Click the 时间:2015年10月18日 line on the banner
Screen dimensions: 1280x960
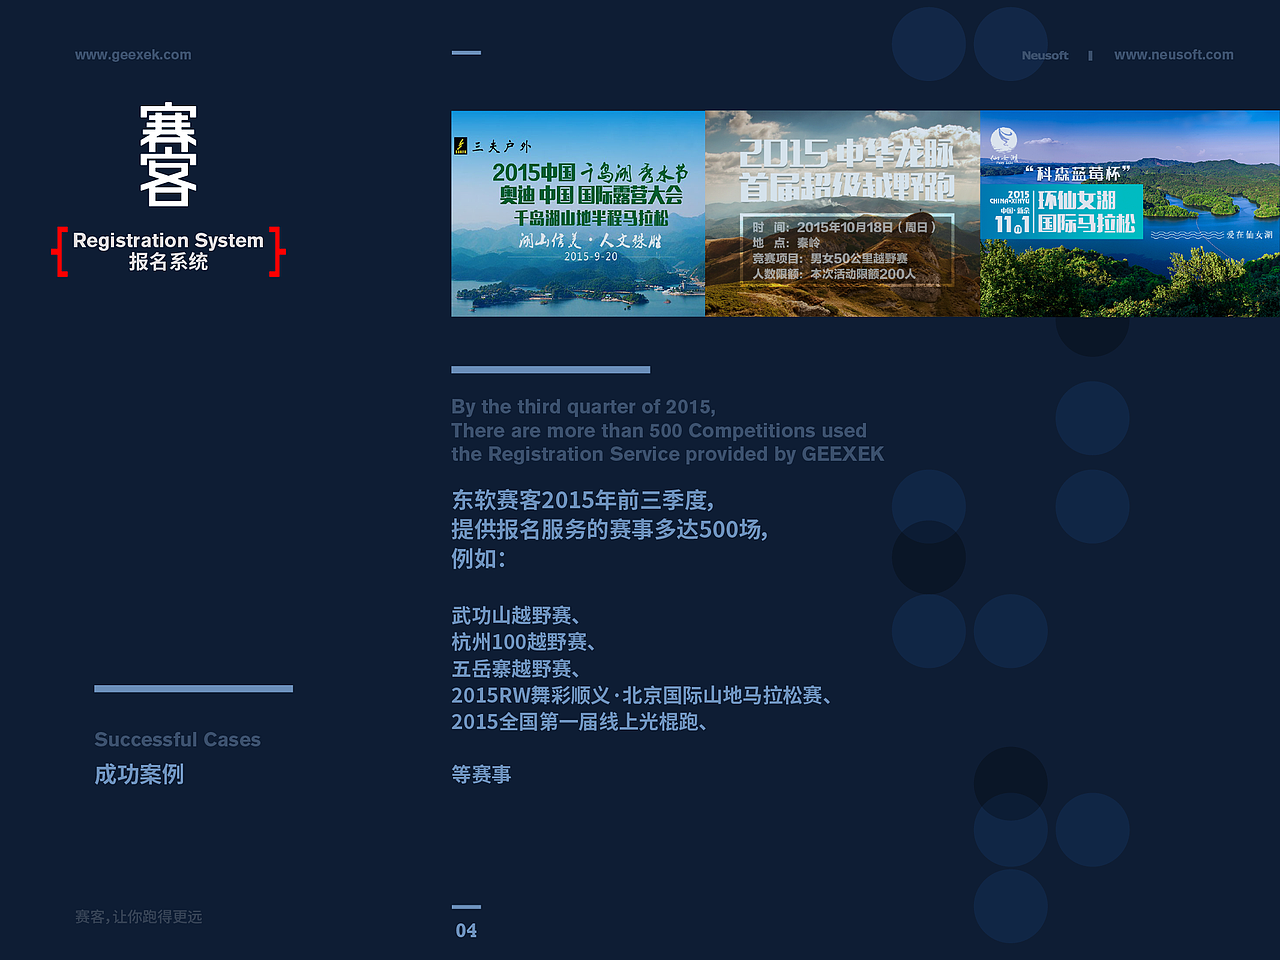[x=845, y=228]
